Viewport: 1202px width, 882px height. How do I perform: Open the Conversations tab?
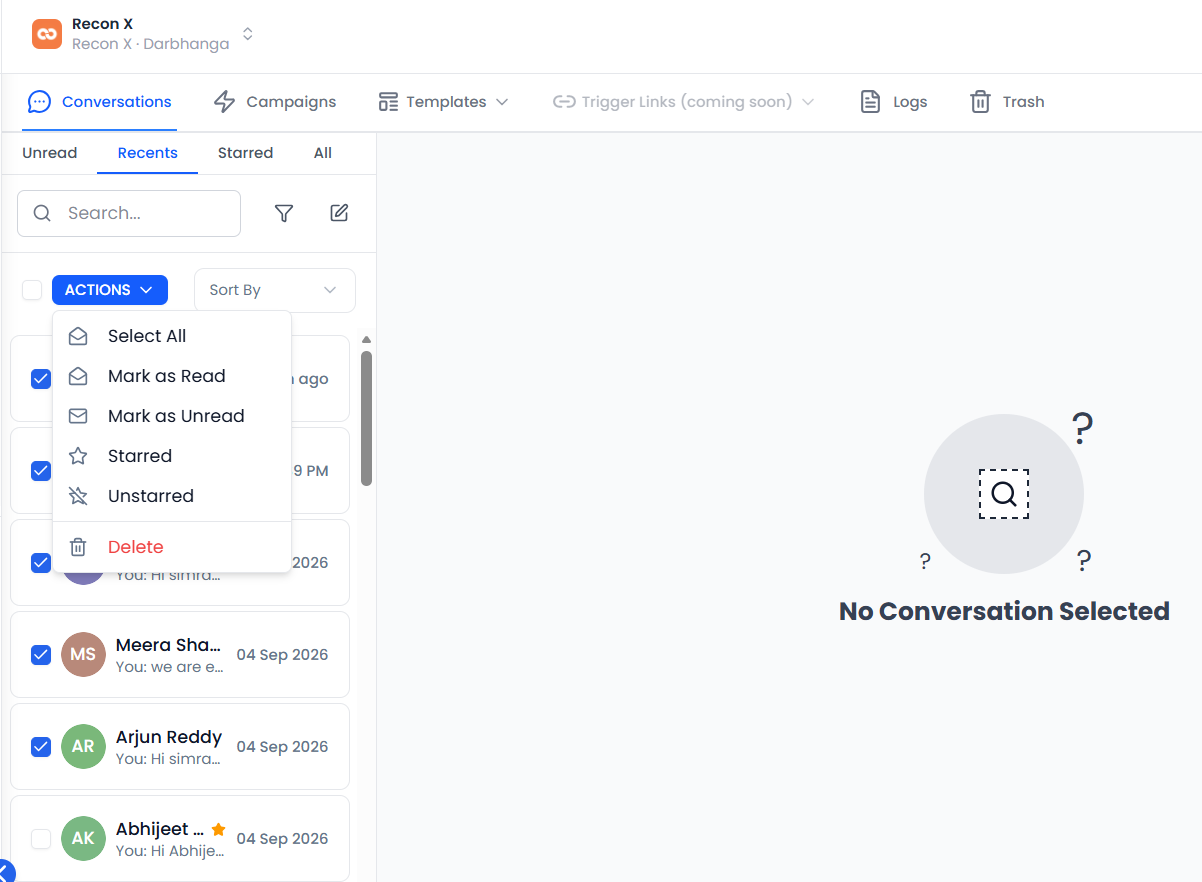click(x=99, y=102)
